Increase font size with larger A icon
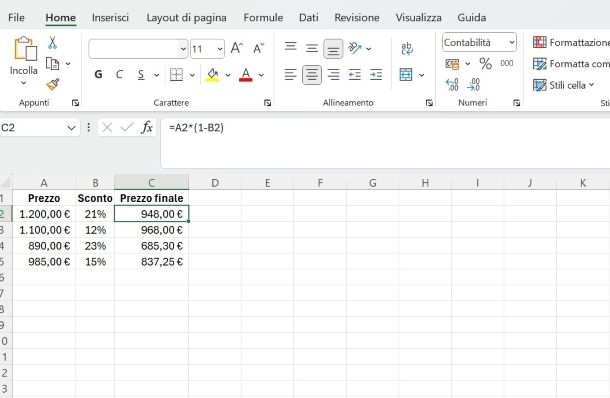The width and height of the screenshot is (610, 398). coord(237,48)
